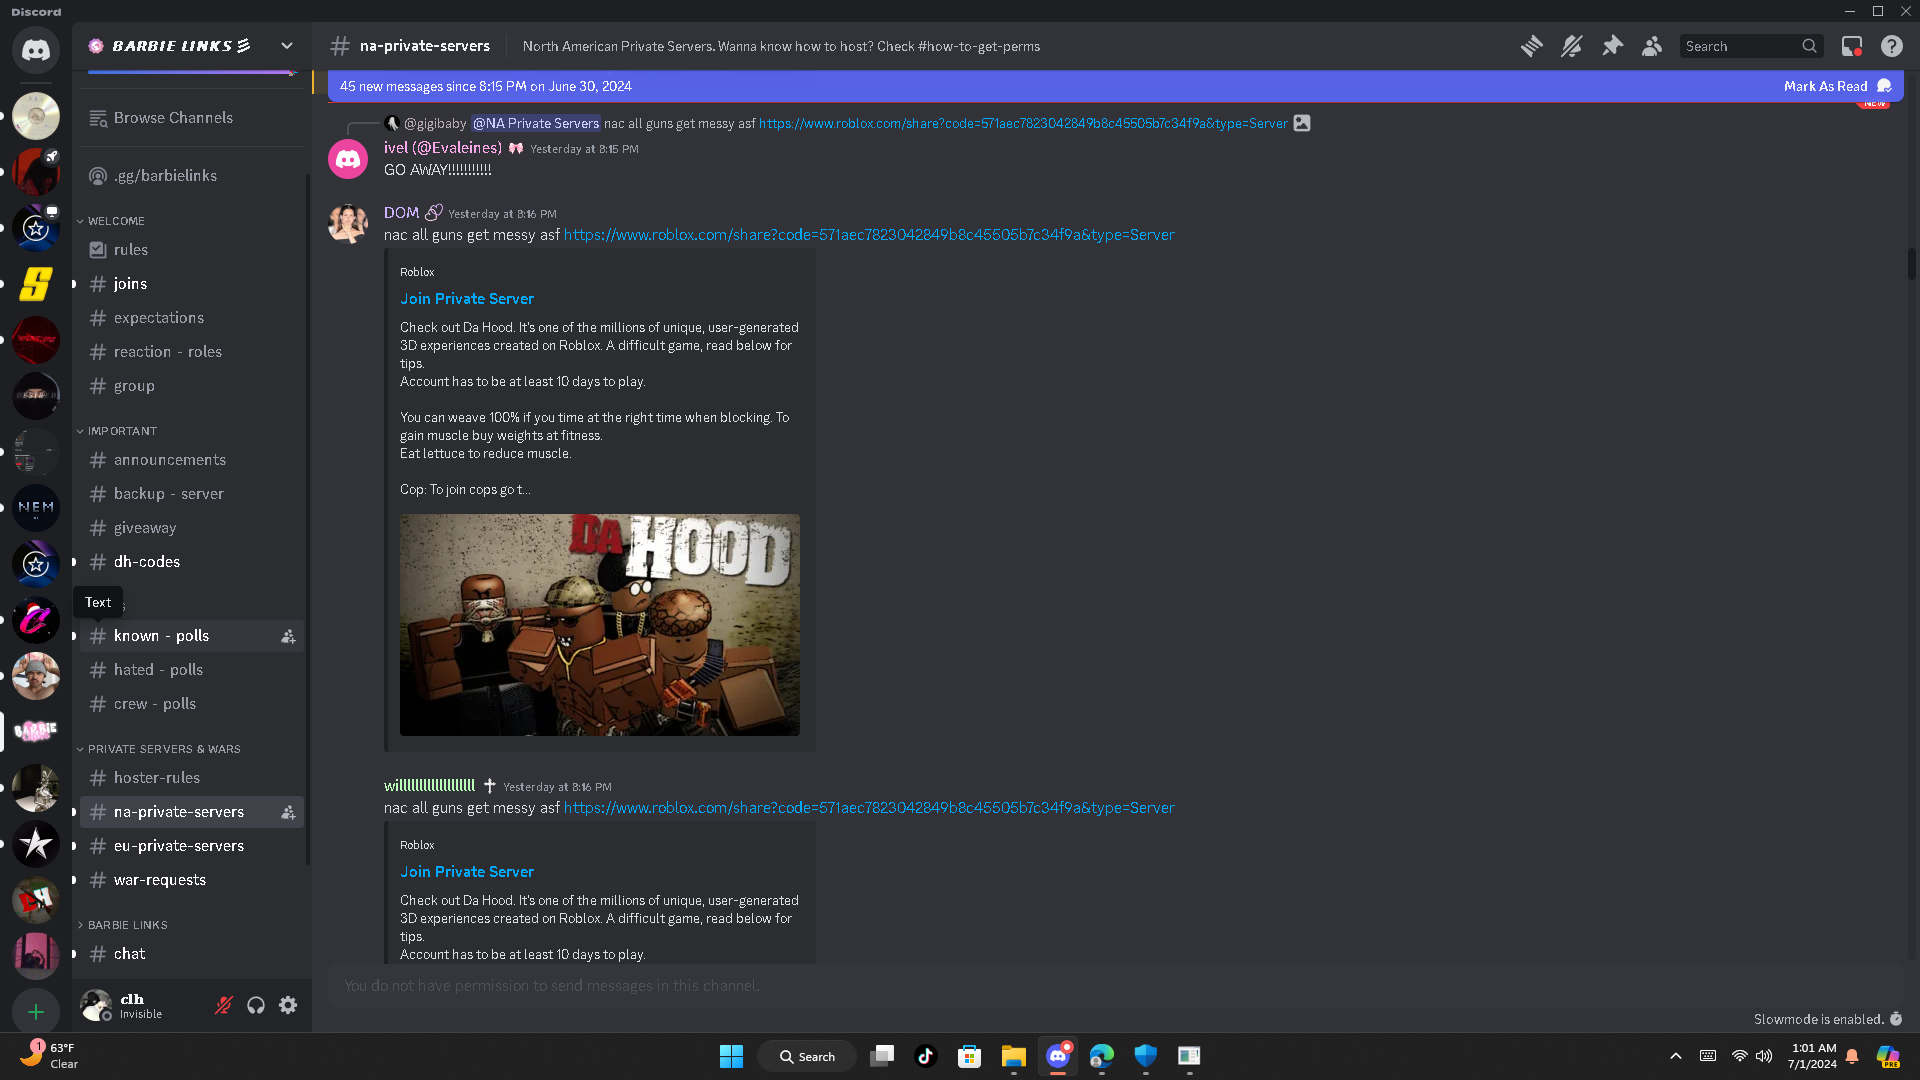Viewport: 1920px width, 1080px height.
Task: Open the backup - server channel
Action: pos(191,494)
